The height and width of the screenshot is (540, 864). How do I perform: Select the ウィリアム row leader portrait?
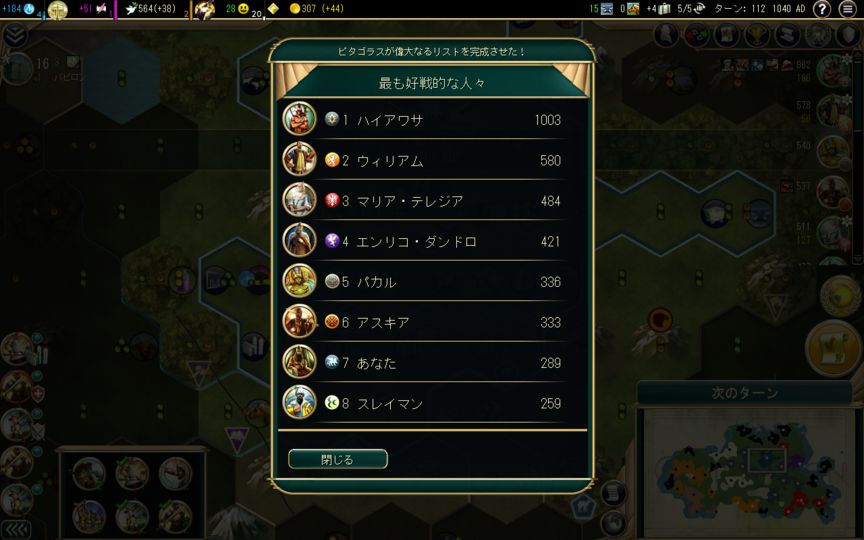pos(299,159)
